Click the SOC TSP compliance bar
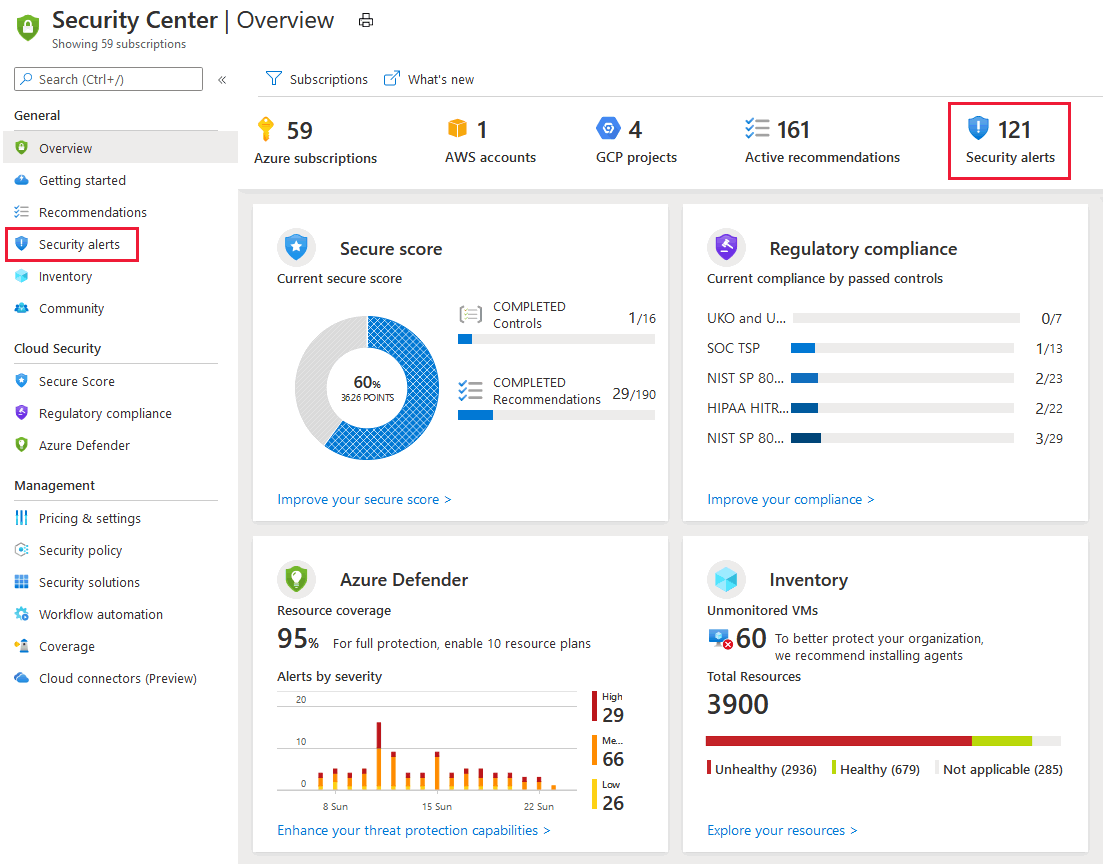 [x=903, y=348]
